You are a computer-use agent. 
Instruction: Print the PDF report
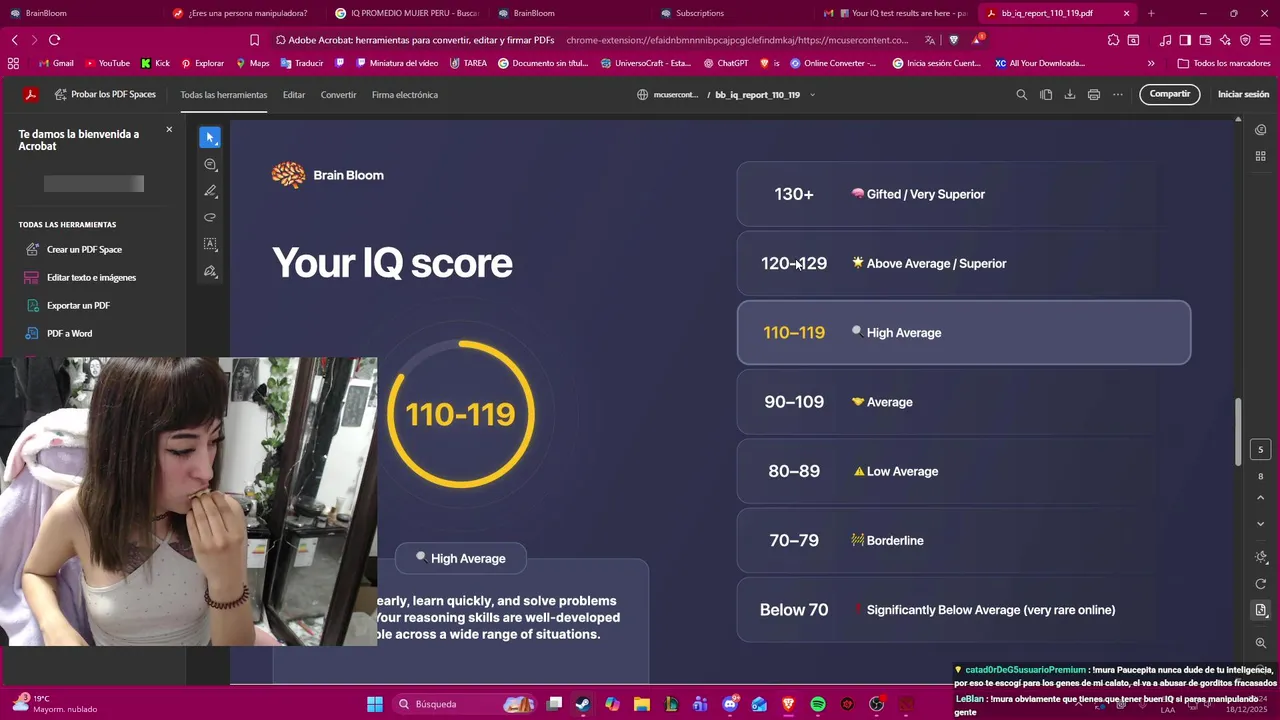coord(1093,95)
